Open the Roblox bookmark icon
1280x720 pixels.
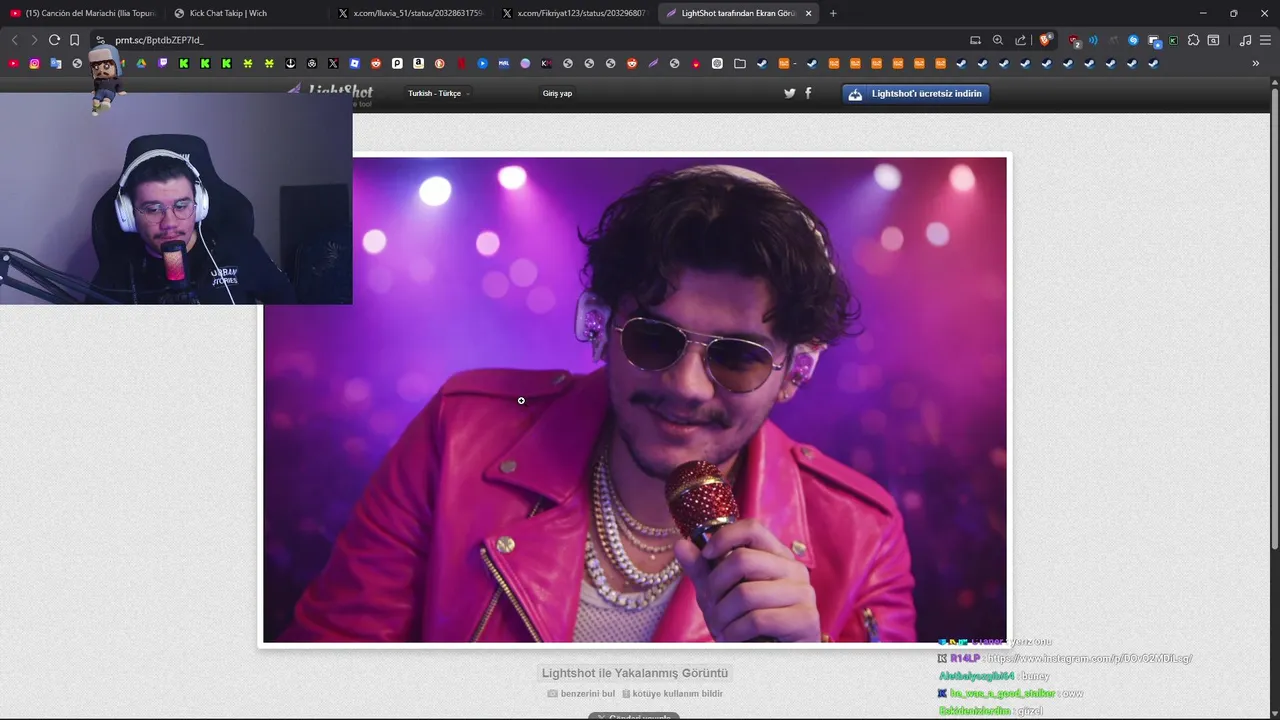point(354,63)
